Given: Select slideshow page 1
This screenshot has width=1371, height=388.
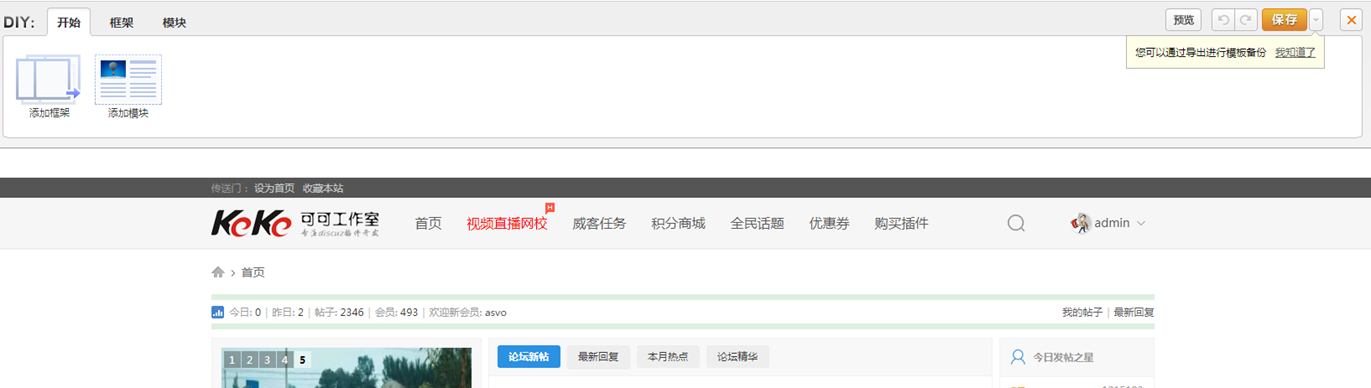Looking at the screenshot, I should (x=231, y=360).
